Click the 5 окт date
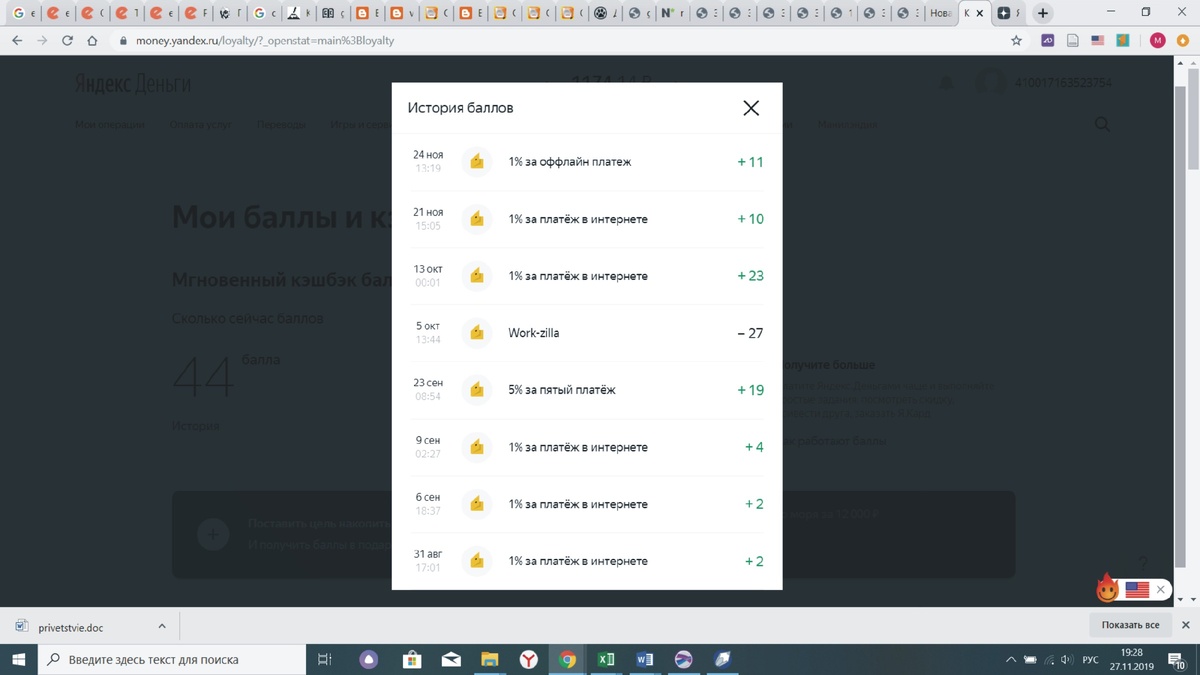Image resolution: width=1200 pixels, height=675 pixels. pyautogui.click(x=428, y=326)
